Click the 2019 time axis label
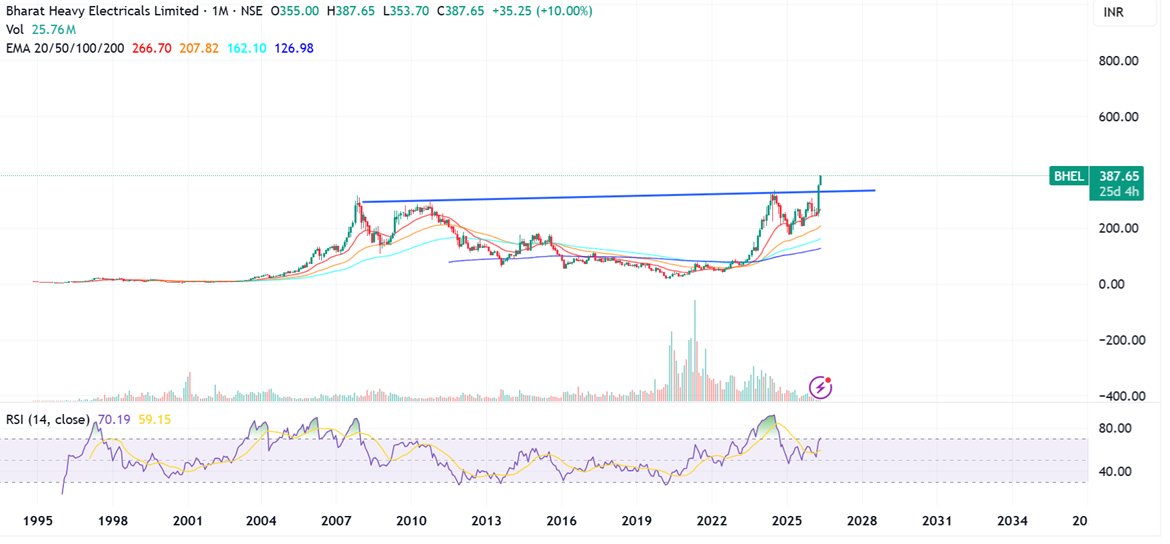 [x=636, y=520]
